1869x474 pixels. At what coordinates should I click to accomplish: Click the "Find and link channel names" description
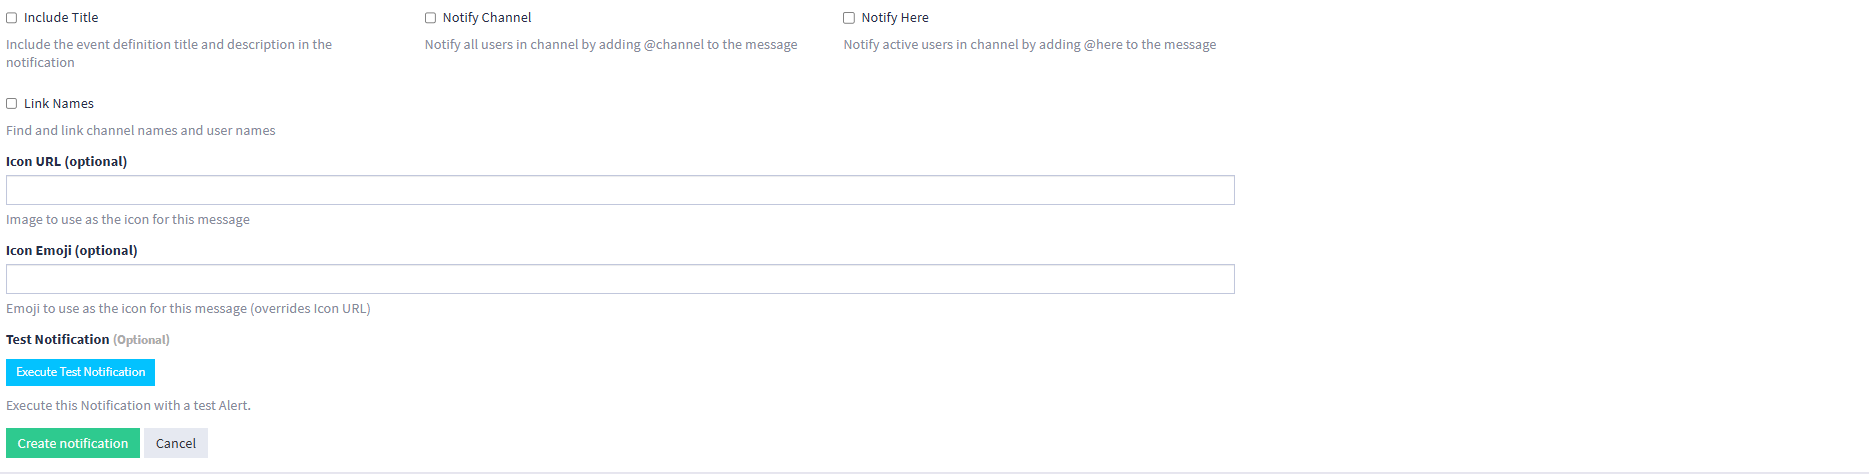tap(141, 131)
